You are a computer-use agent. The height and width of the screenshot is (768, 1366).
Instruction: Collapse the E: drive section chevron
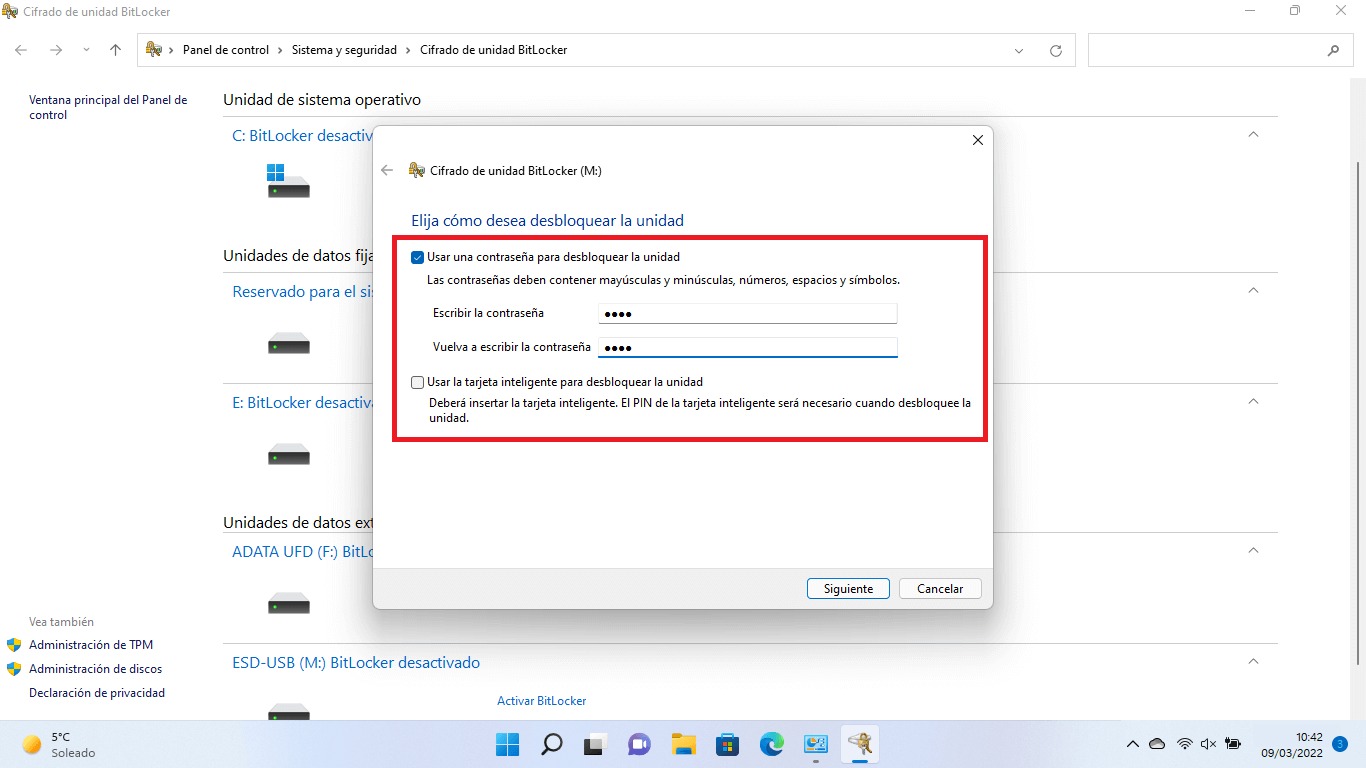click(x=1253, y=401)
